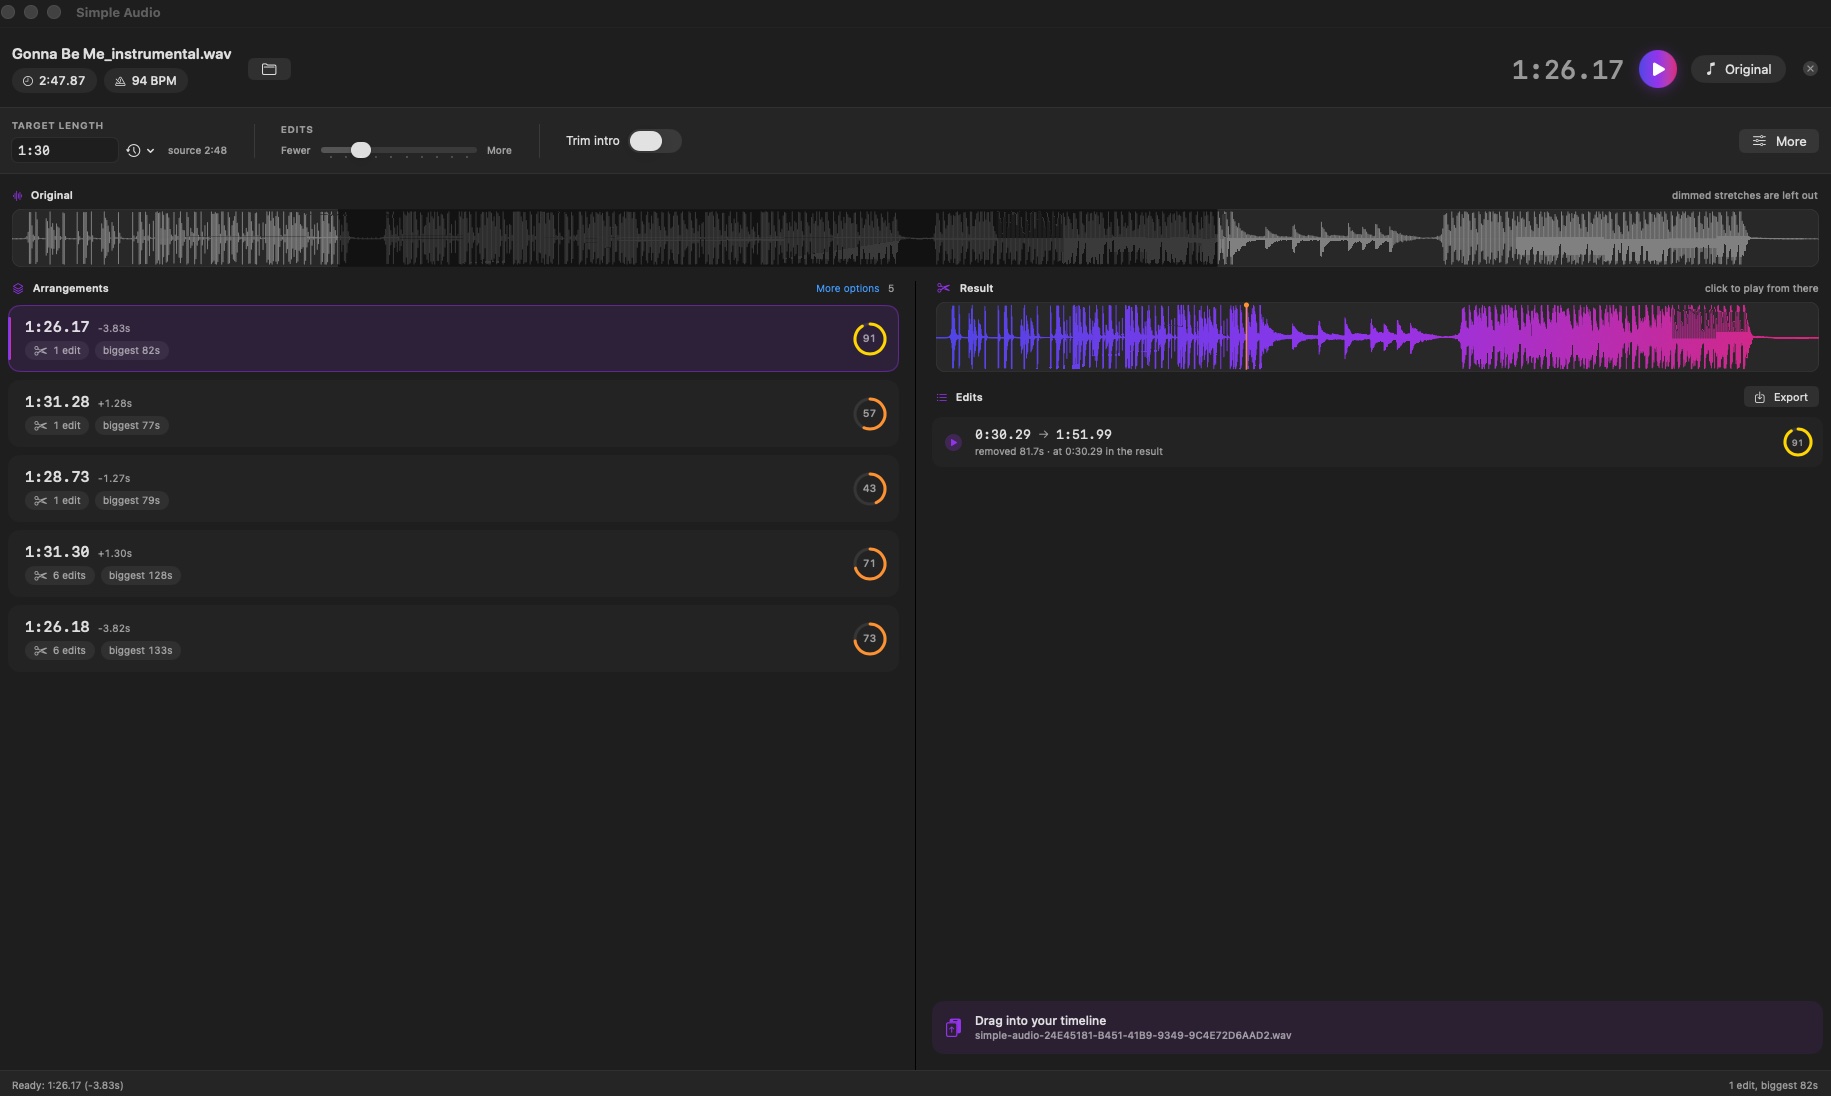The image size is (1831, 1096).
Task: Open the More settings button
Action: (1778, 141)
